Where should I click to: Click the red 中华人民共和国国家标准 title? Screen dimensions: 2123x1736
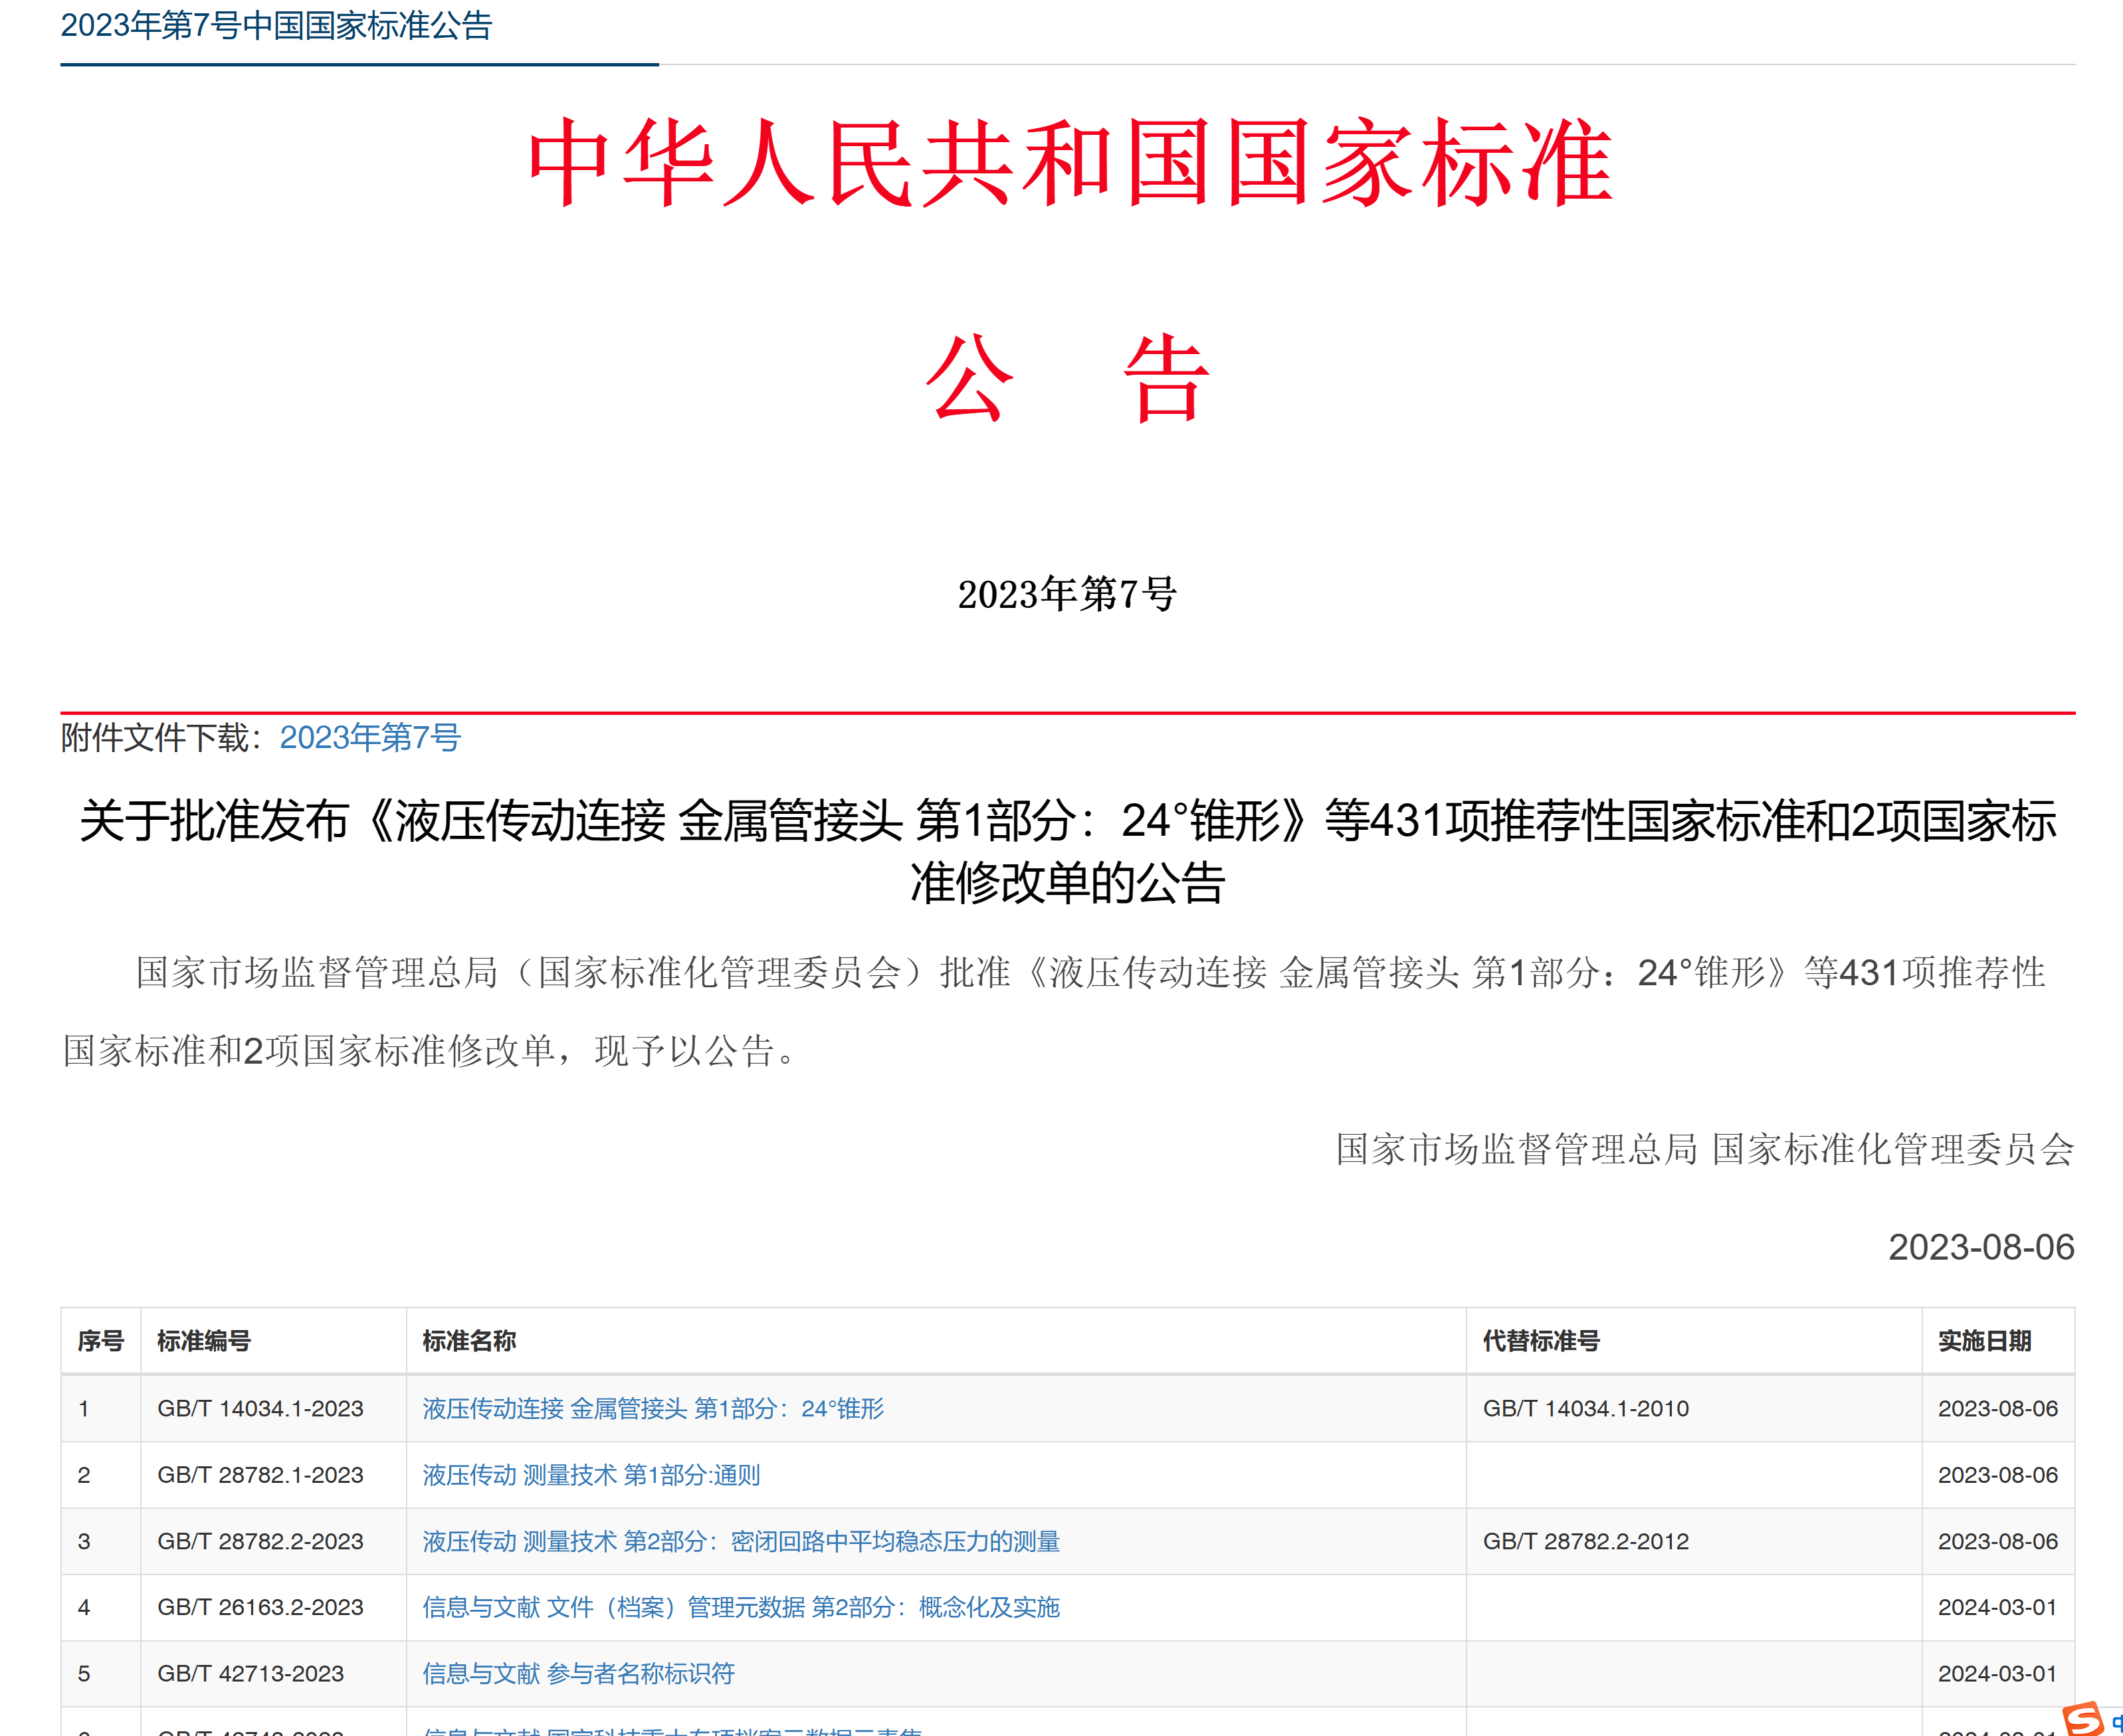(1068, 162)
